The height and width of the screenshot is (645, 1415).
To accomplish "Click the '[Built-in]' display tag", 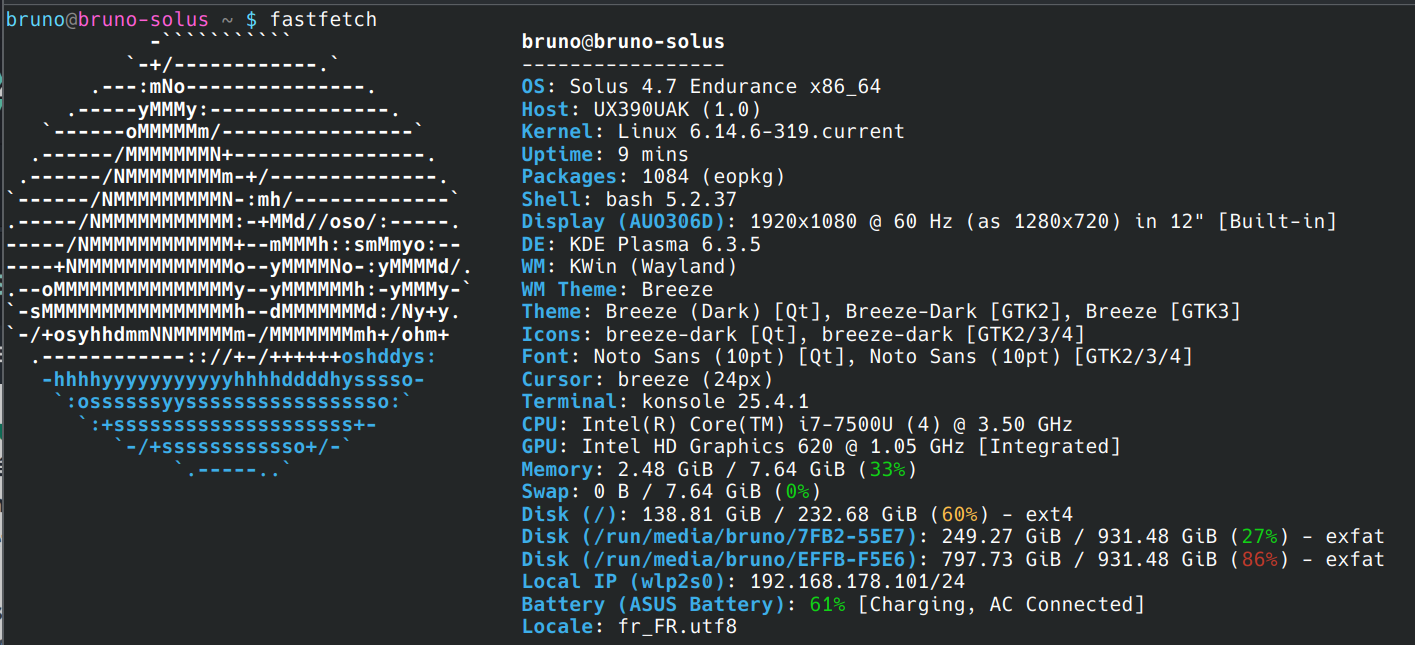I will point(1277,221).
